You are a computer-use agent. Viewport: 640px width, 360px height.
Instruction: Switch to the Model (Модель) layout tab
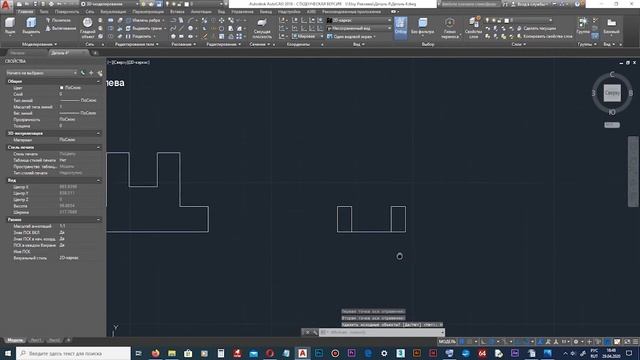tap(15, 340)
